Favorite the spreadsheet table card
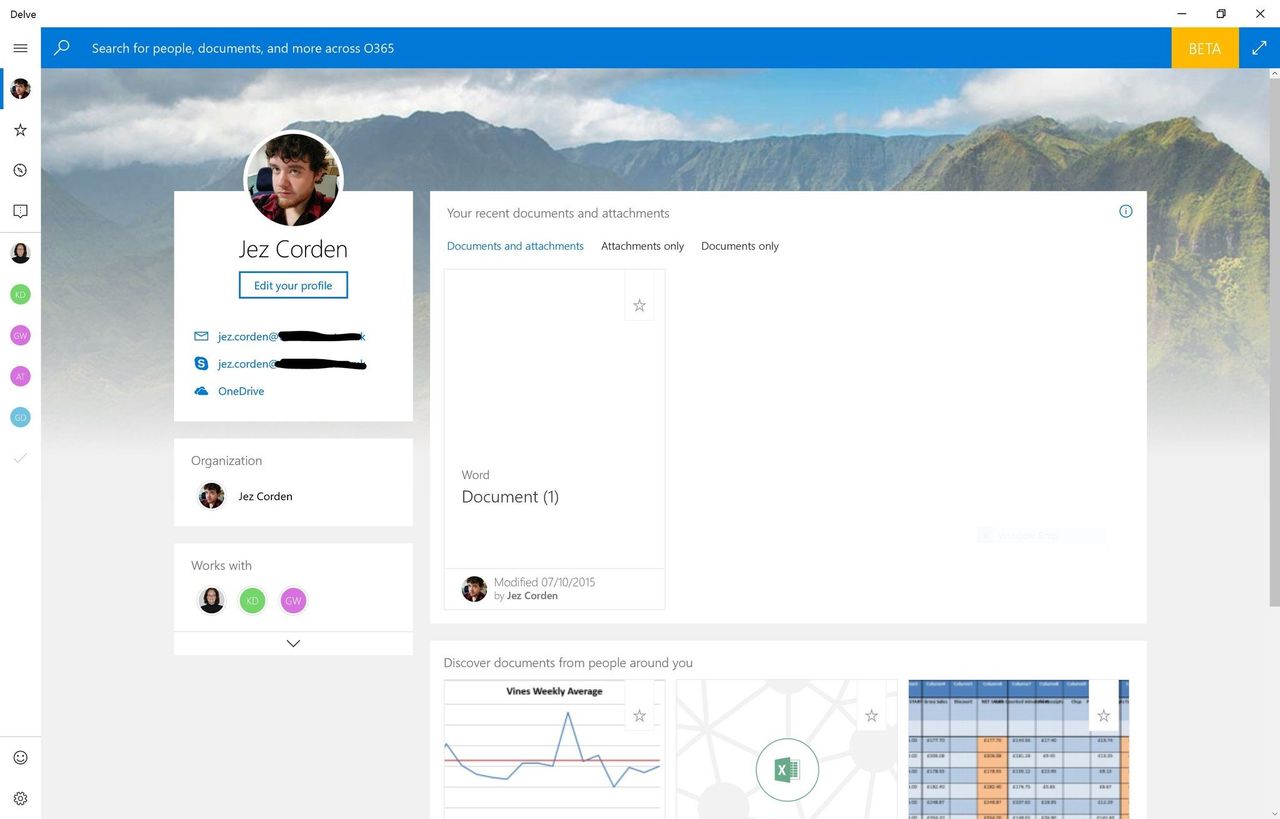This screenshot has height=819, width=1280. (x=1104, y=716)
